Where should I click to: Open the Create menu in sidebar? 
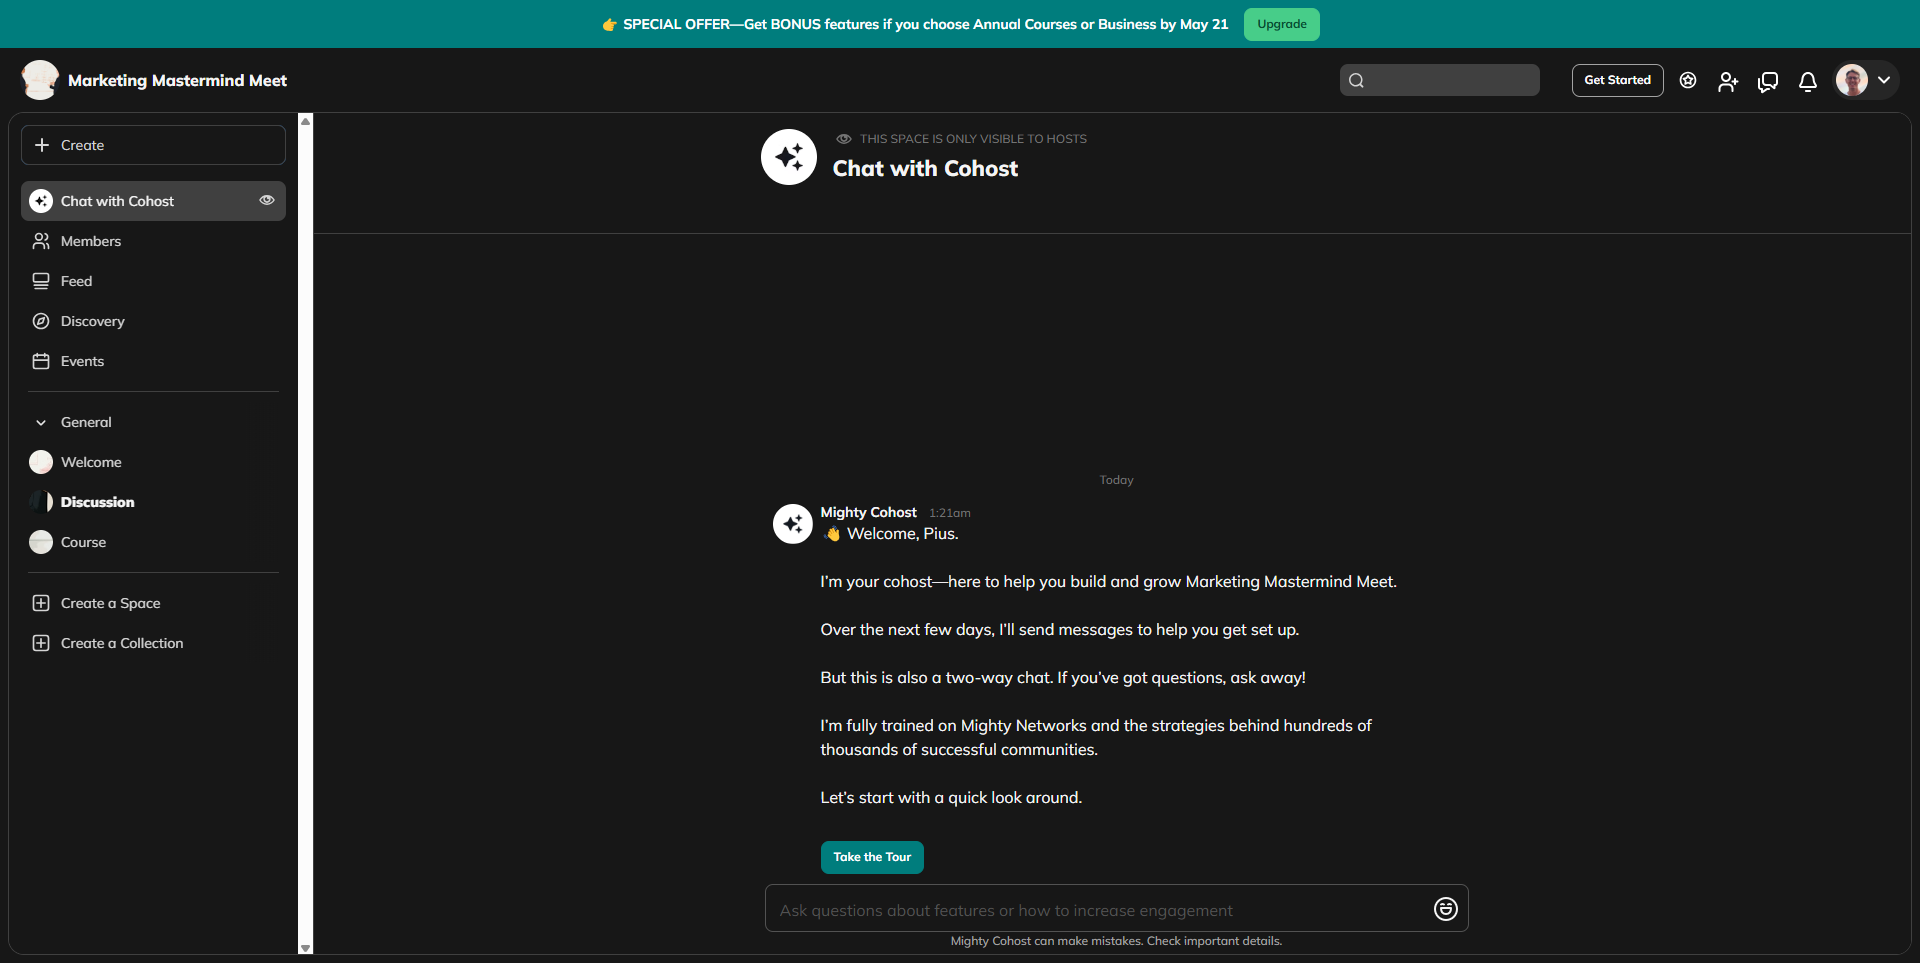click(x=153, y=145)
